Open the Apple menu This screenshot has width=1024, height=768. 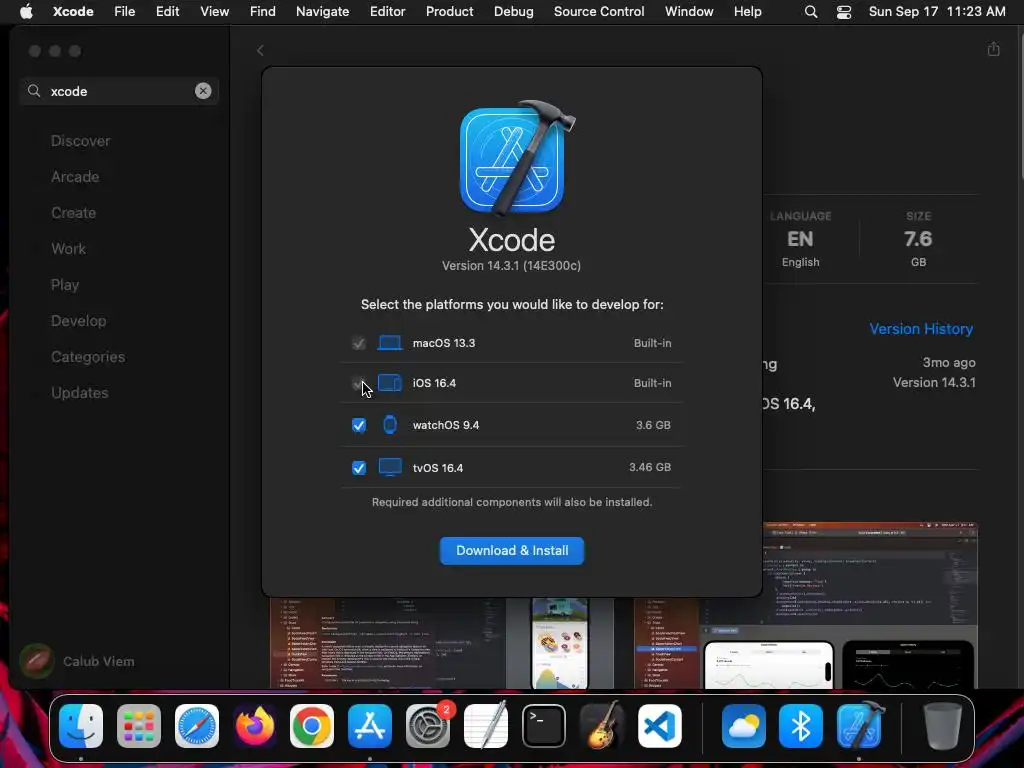[26, 11]
